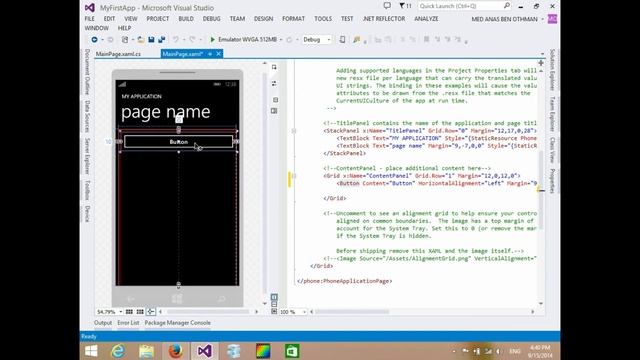Start debugging with the green play icon
The width and height of the screenshot is (640, 360).
pos(212,40)
